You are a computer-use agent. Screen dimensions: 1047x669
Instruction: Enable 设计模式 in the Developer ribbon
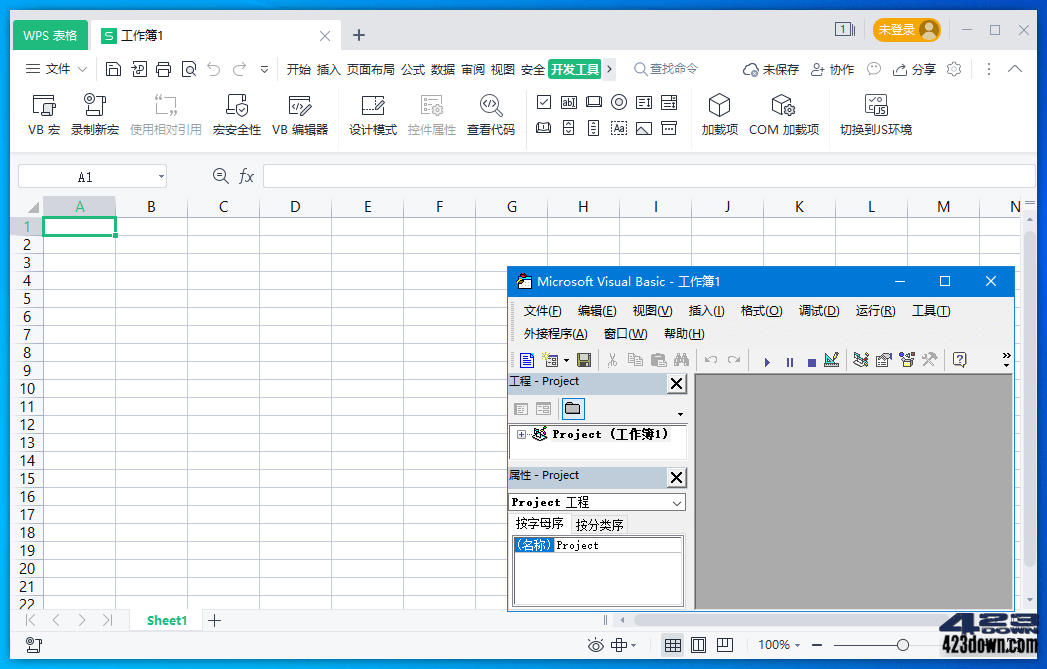(372, 113)
